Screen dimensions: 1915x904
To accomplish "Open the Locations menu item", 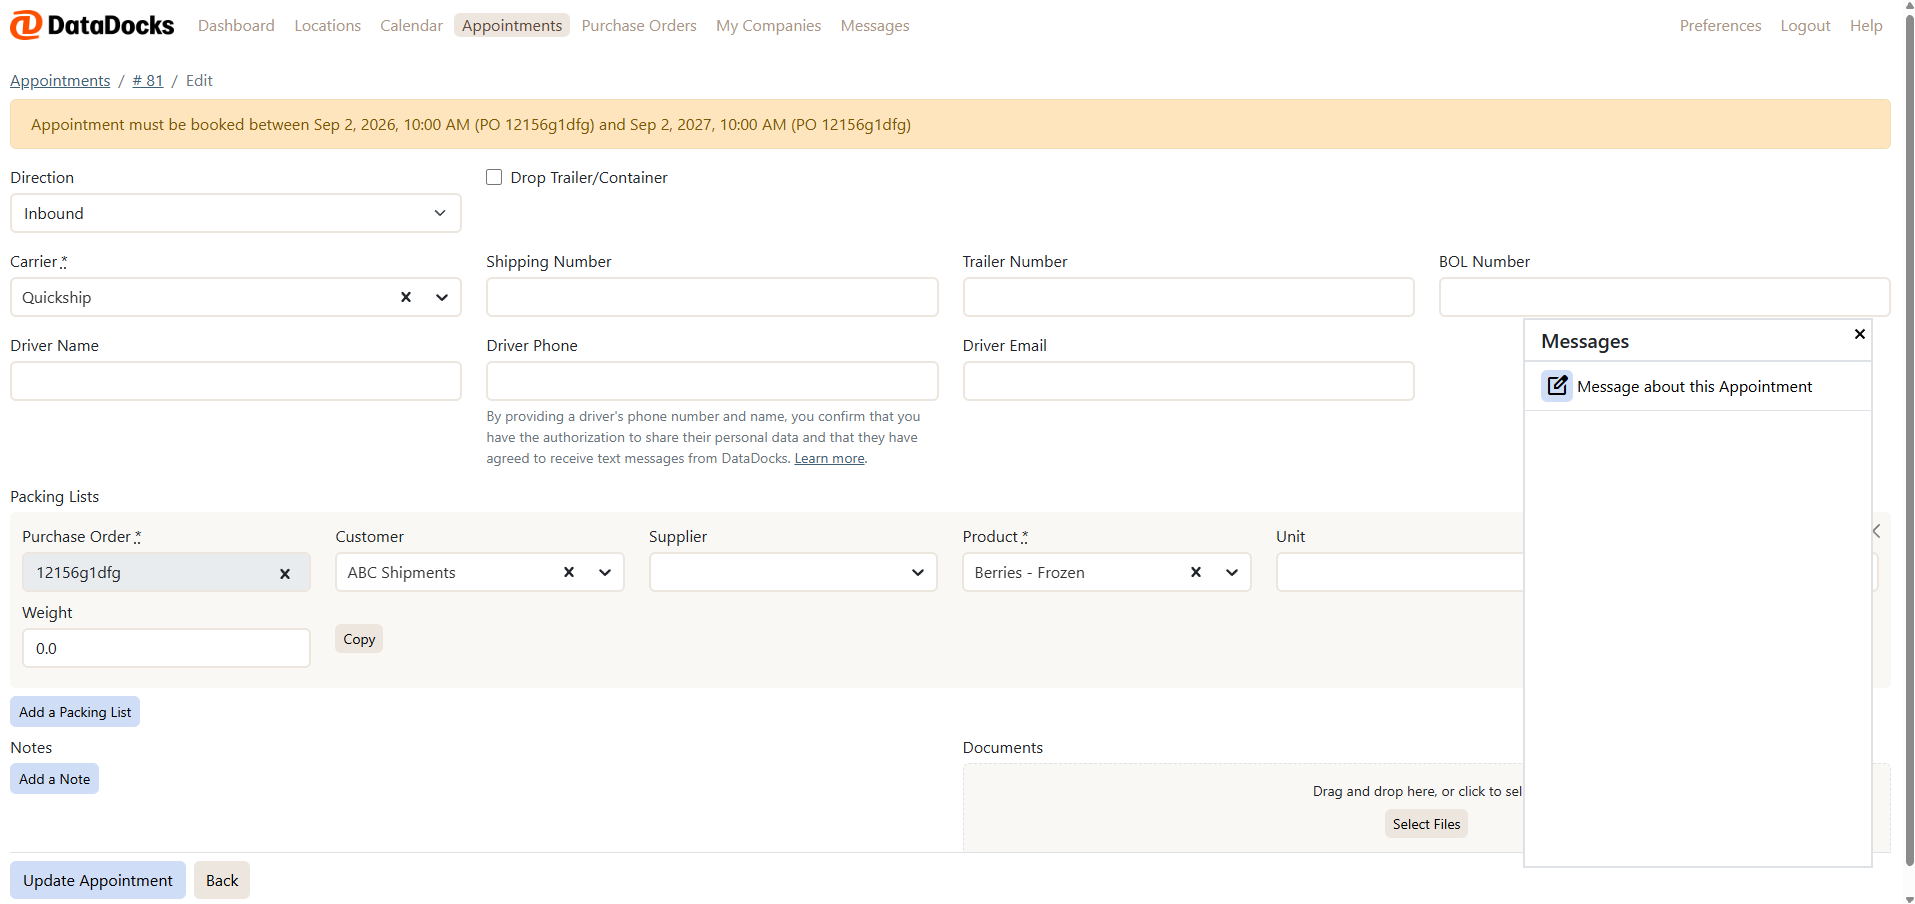I will [x=327, y=25].
